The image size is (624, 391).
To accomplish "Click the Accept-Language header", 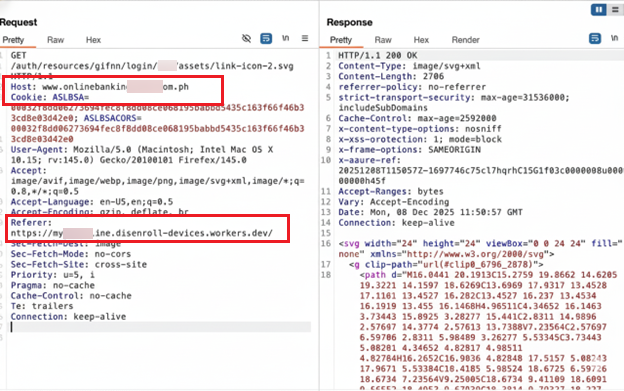I will (x=92, y=202).
